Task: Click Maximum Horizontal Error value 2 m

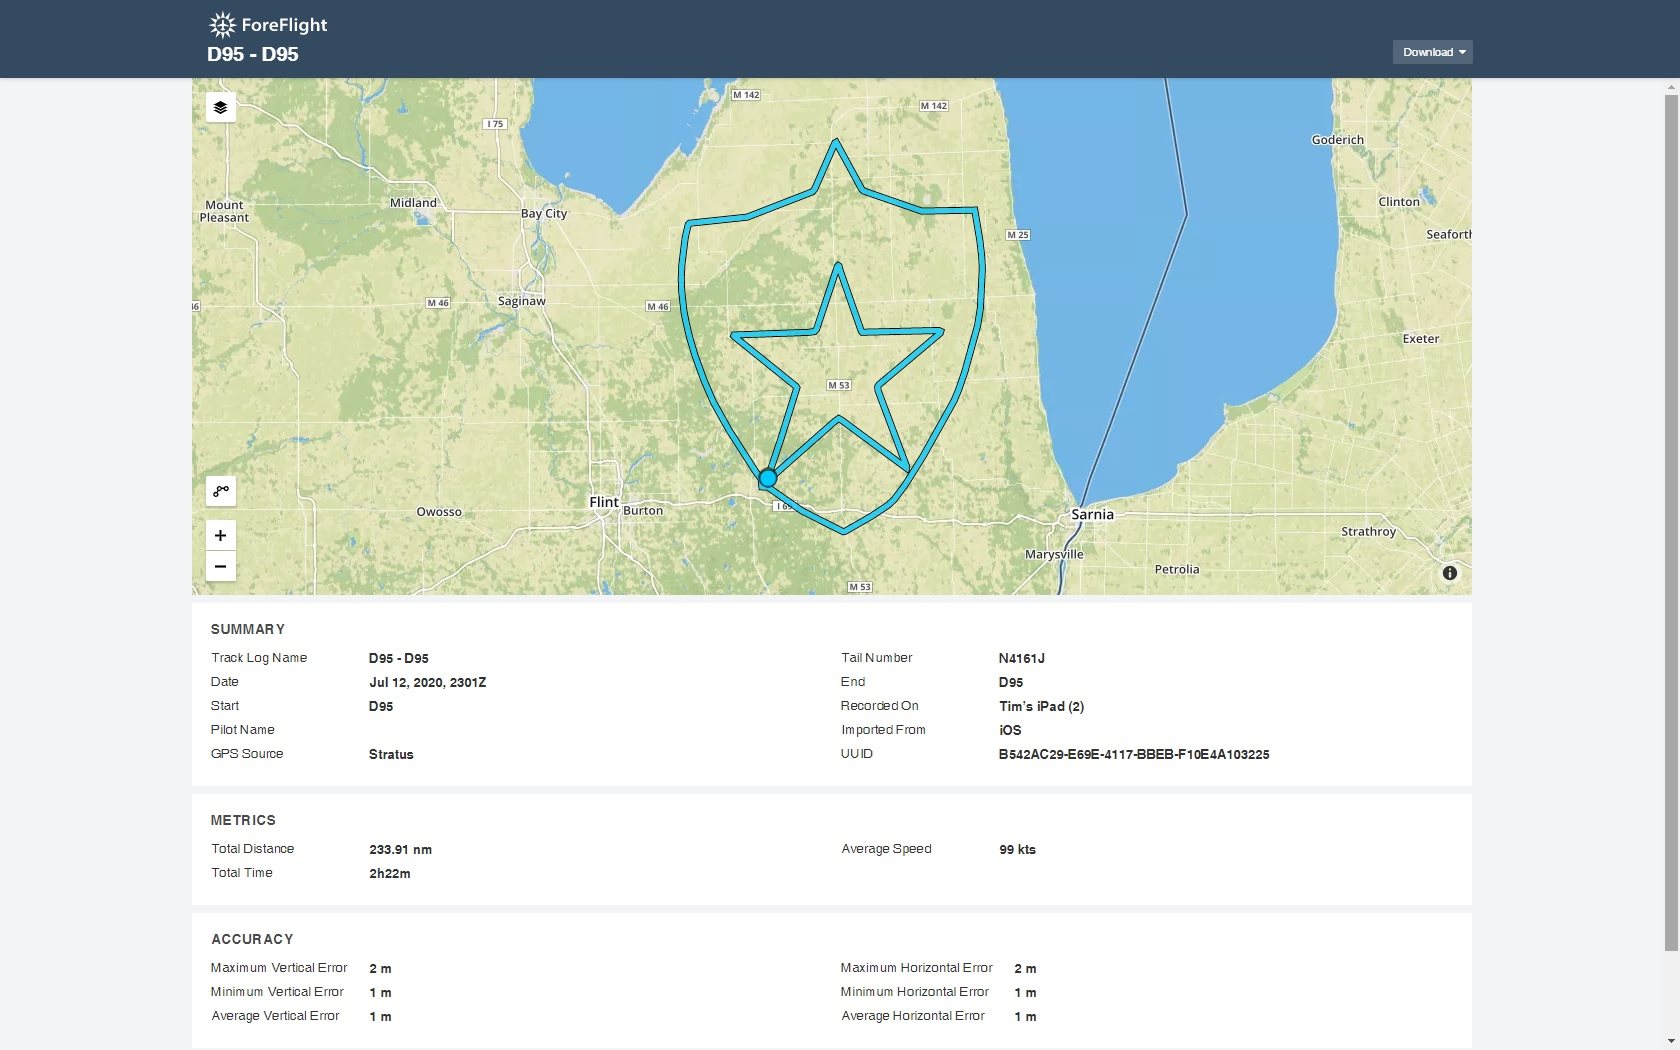Action: pyautogui.click(x=1025, y=968)
